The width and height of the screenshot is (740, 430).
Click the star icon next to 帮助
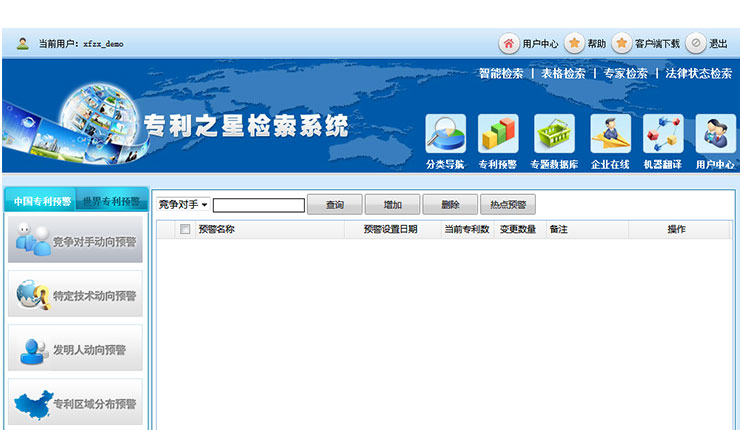pyautogui.click(x=574, y=43)
